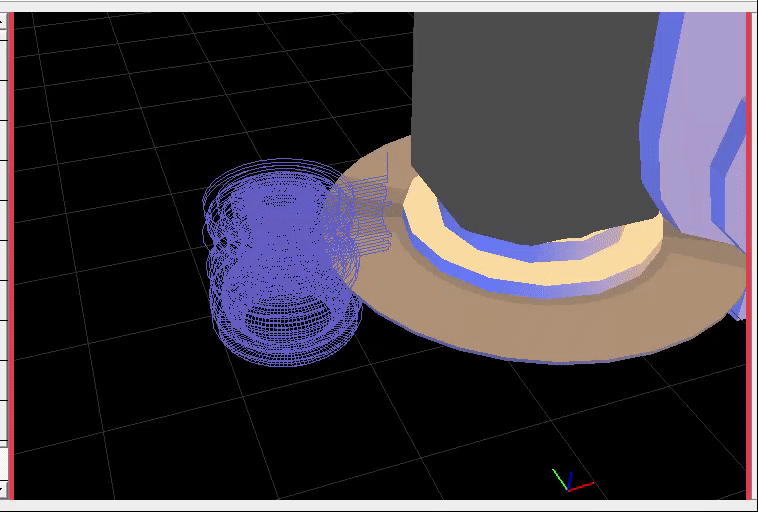
Task: Click the right red viewport border
Action: point(749,250)
